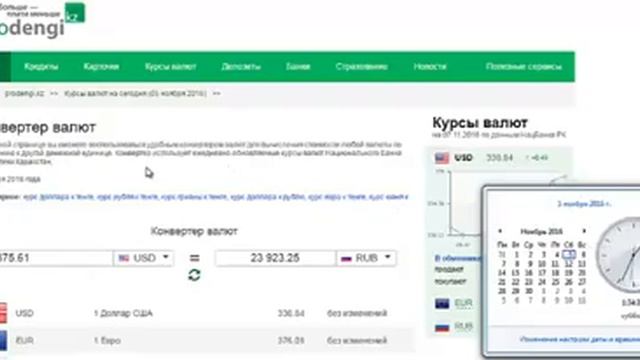The image size is (640, 360).
Task: Click the Конвертер валют form title
Action: (x=194, y=231)
